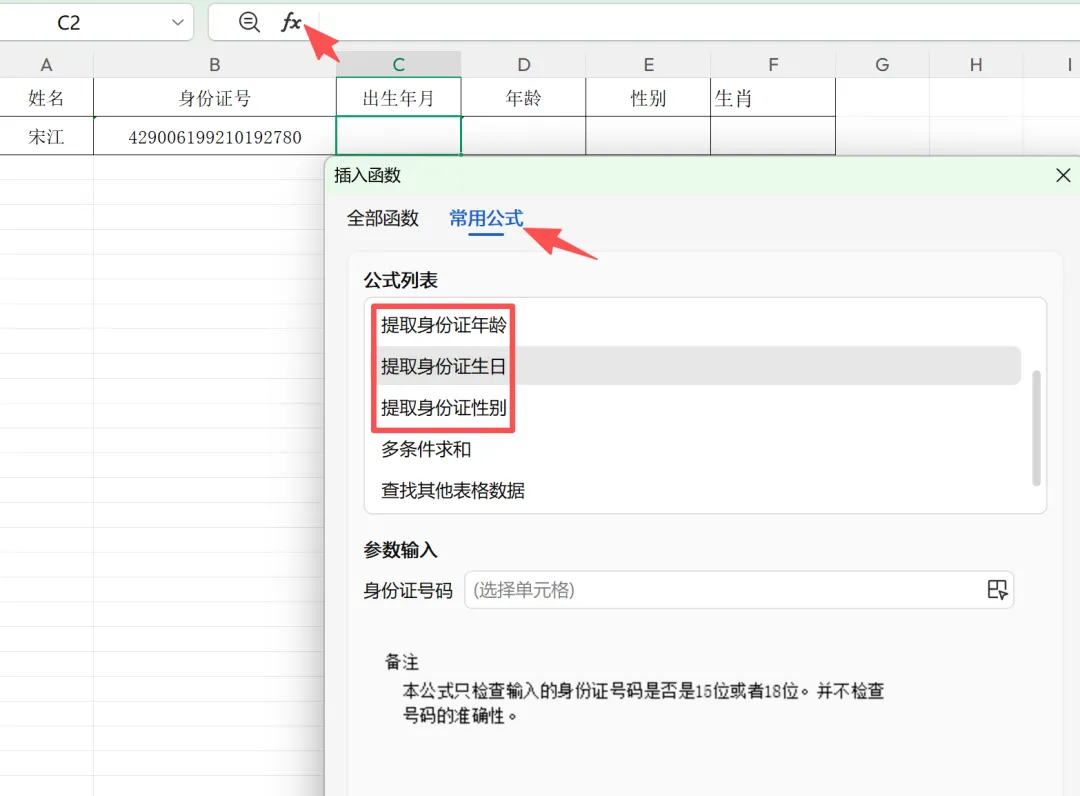Select column H header
1080x796 pixels.
tap(976, 65)
